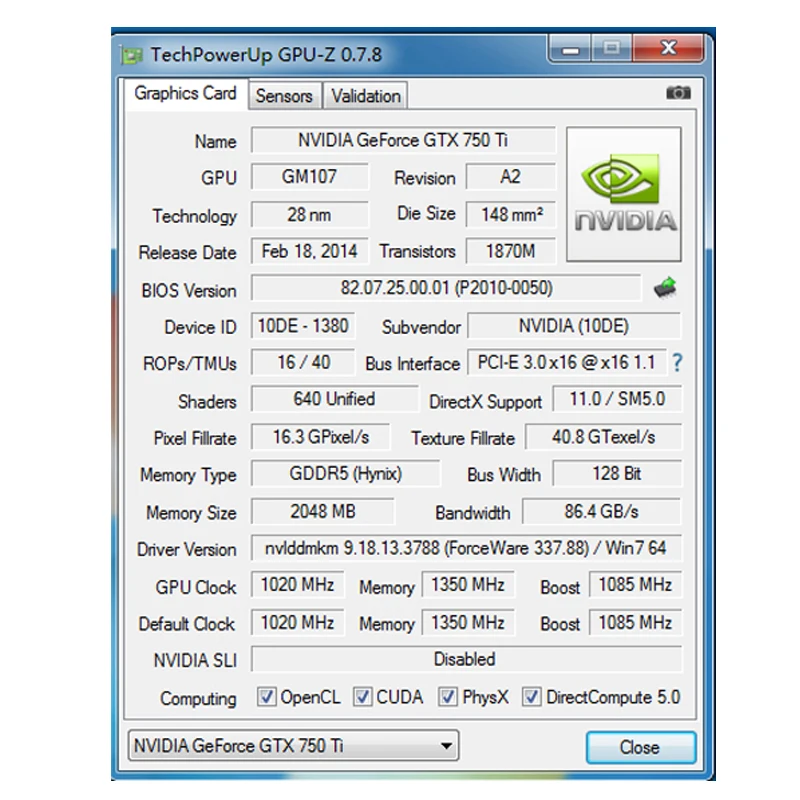The height and width of the screenshot is (800, 800).
Task: Click the Release Date label
Action: 187,253
